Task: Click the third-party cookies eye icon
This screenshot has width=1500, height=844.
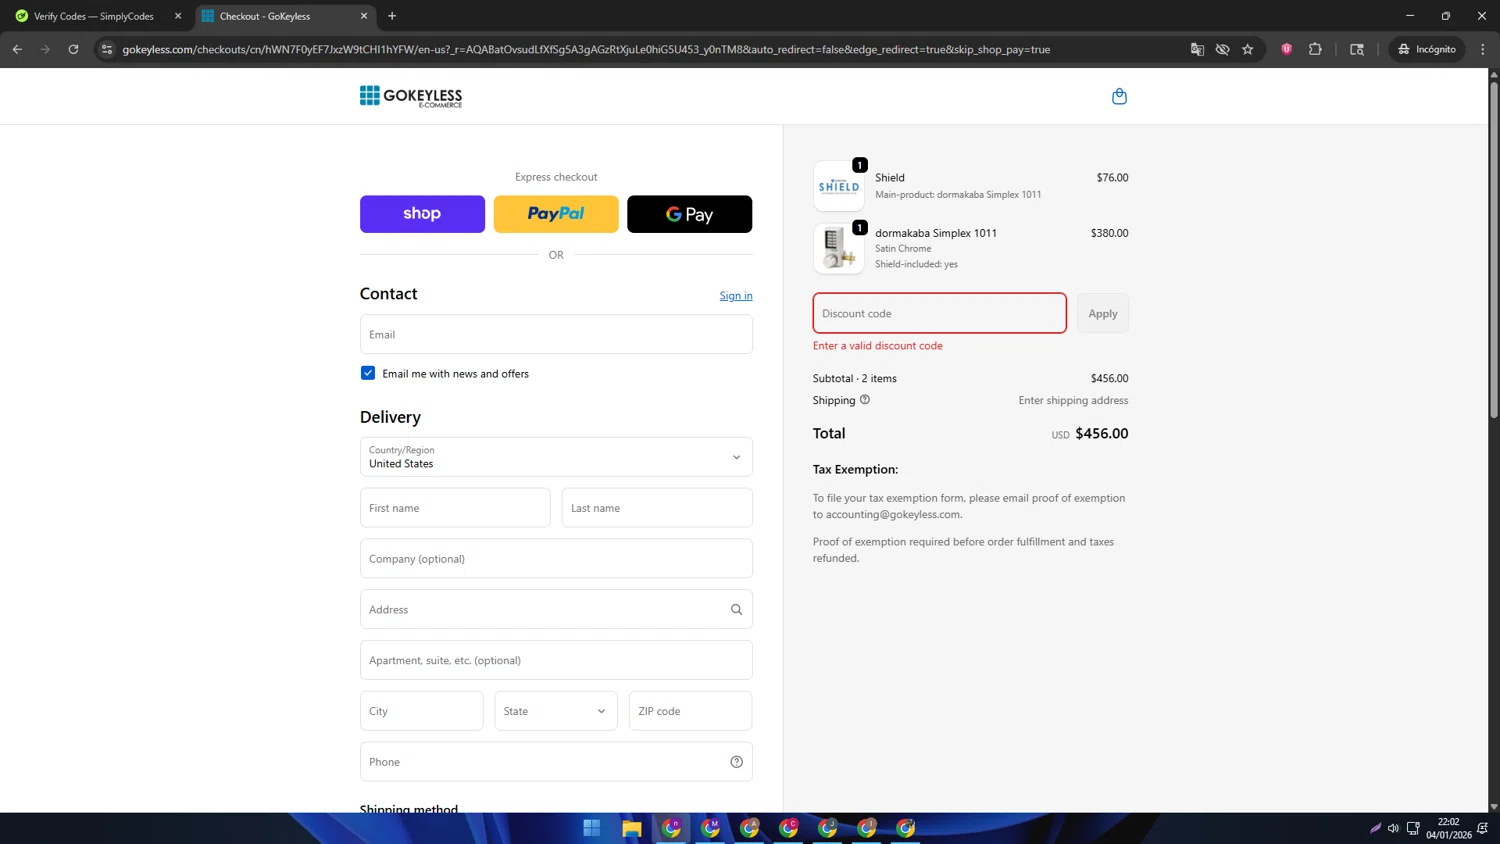Action: [x=1222, y=49]
